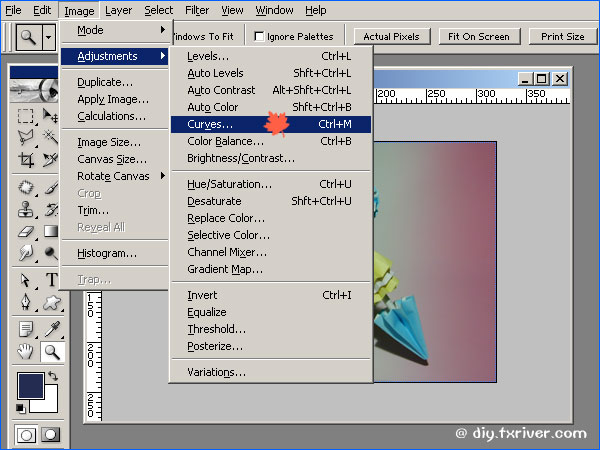Choose Duplicate menu item
This screenshot has height=450, width=600.
pos(115,82)
